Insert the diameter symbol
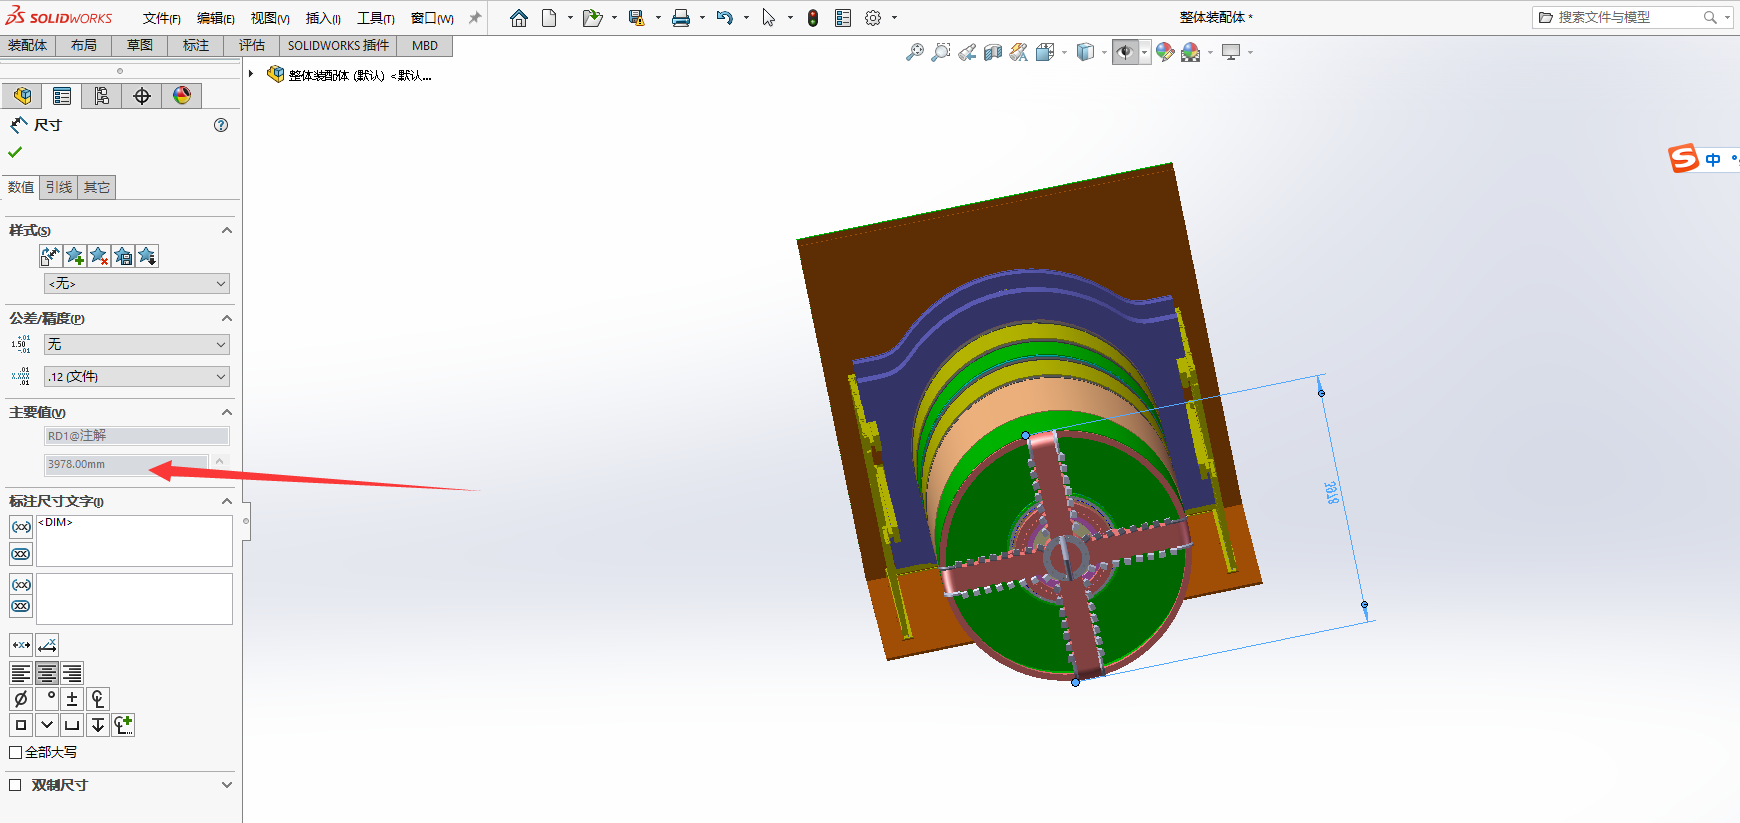 tap(21, 699)
